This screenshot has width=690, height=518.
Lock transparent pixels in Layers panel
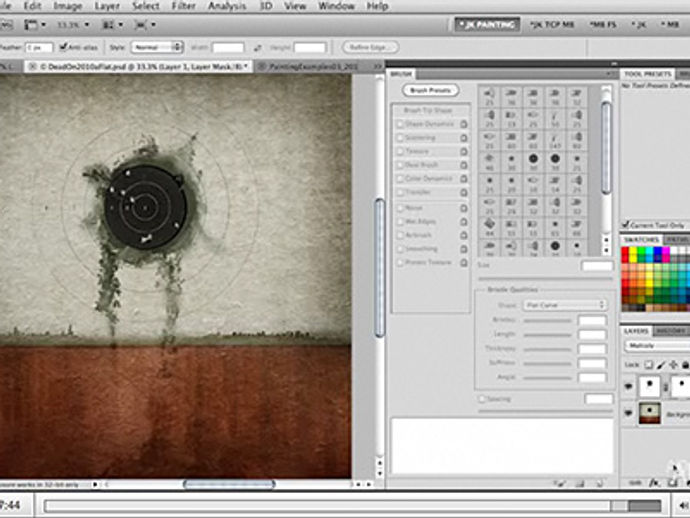tap(648, 365)
